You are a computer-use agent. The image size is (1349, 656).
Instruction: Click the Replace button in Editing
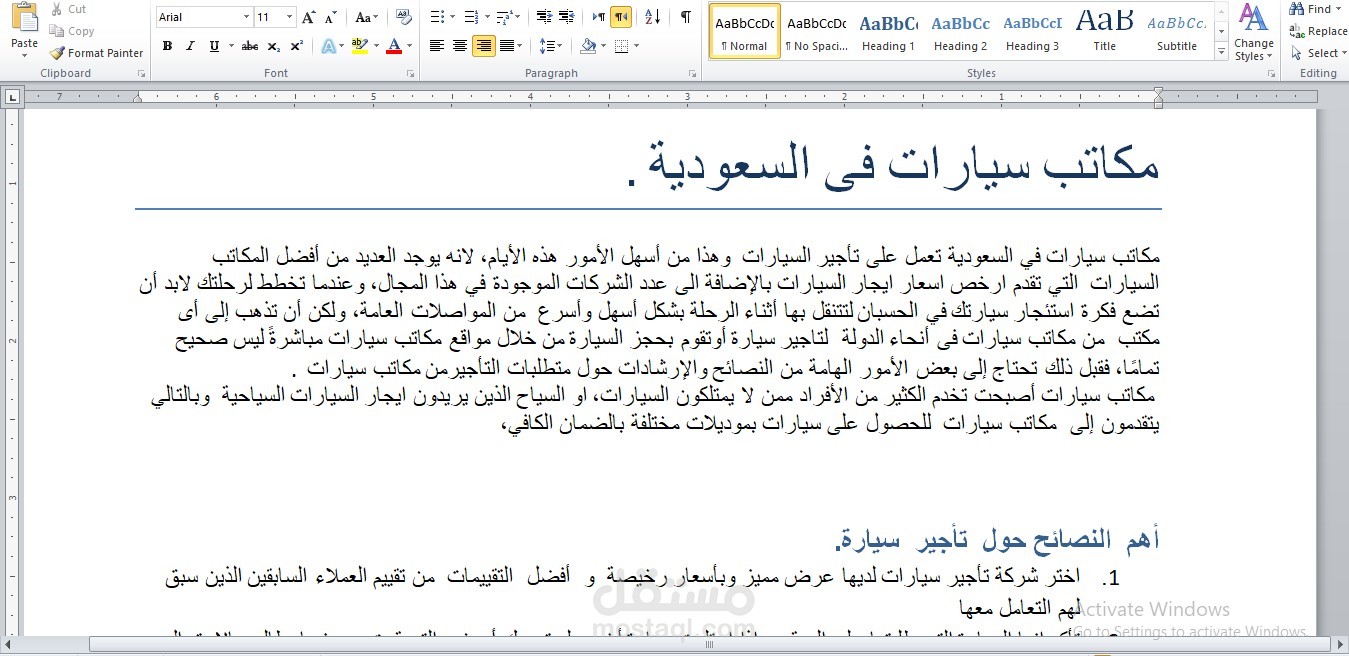[1319, 31]
